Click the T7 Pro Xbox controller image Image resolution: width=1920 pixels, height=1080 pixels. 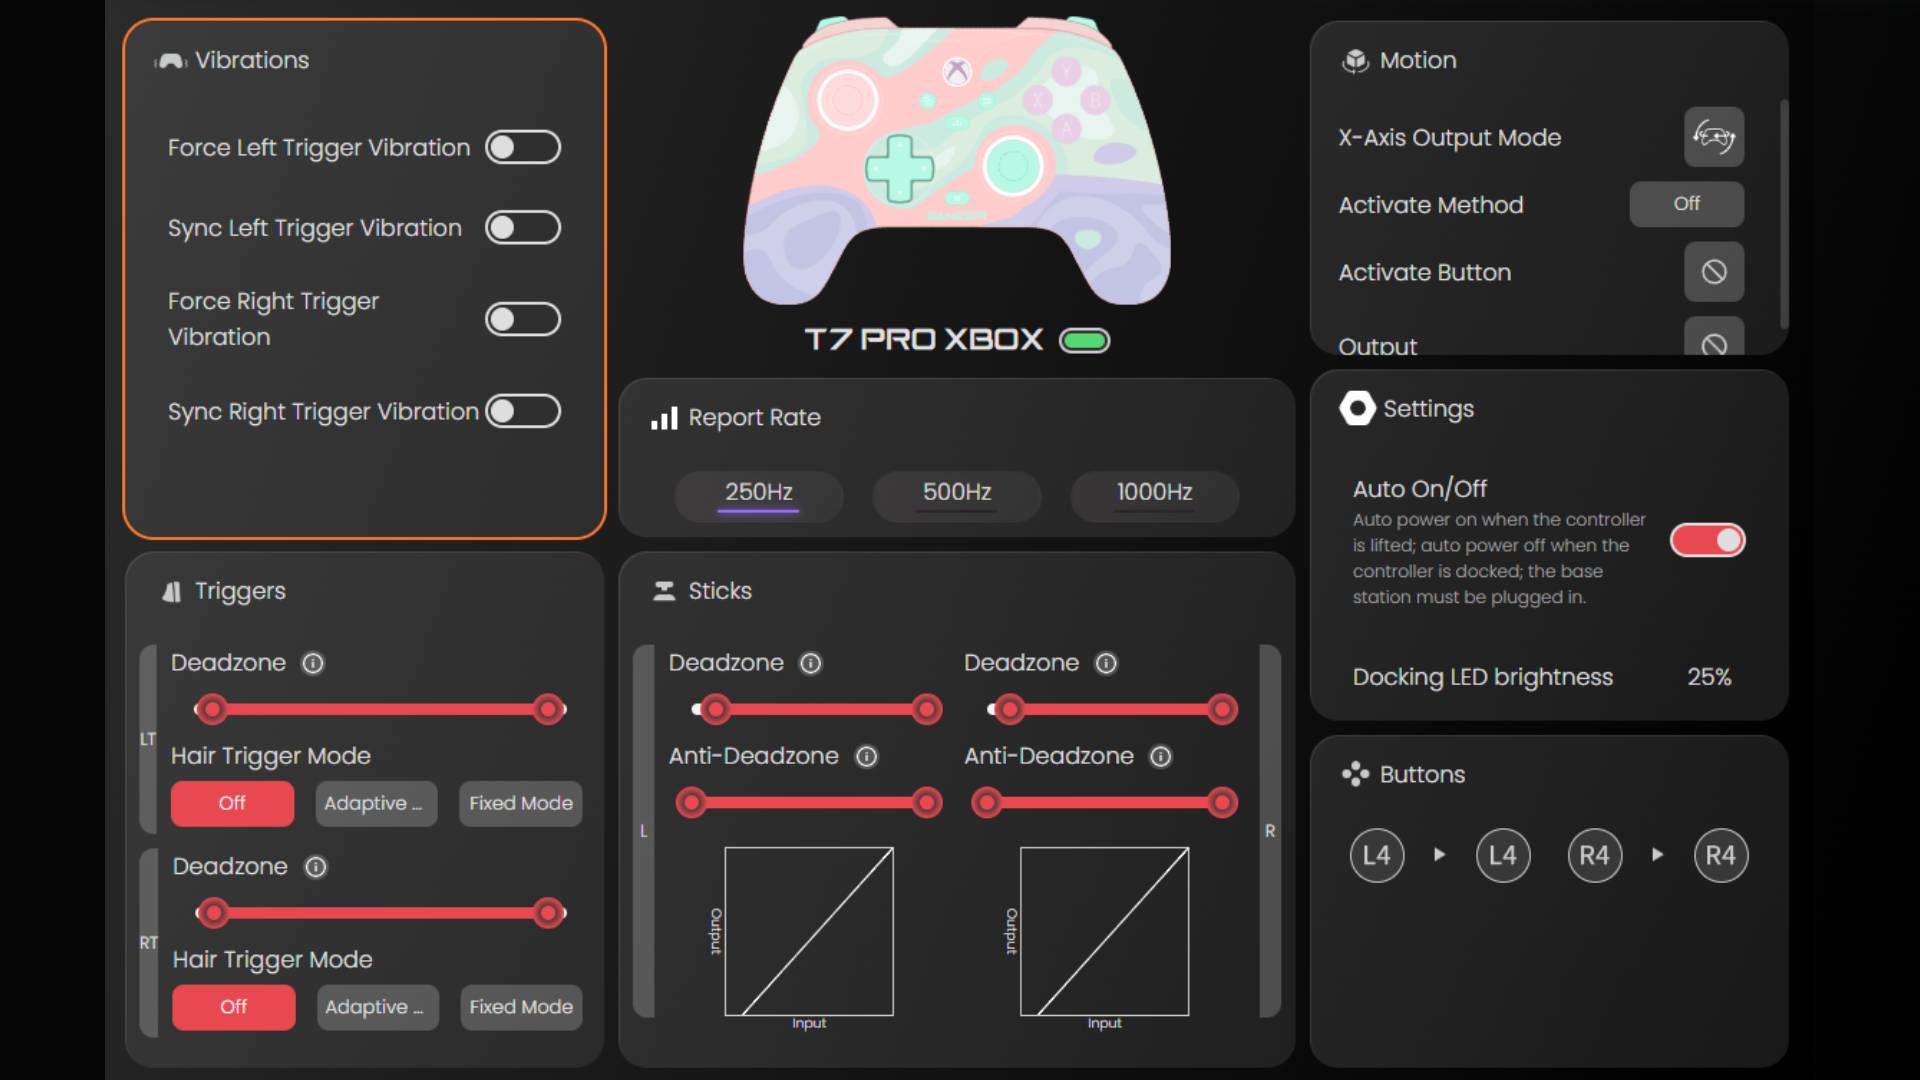957,160
